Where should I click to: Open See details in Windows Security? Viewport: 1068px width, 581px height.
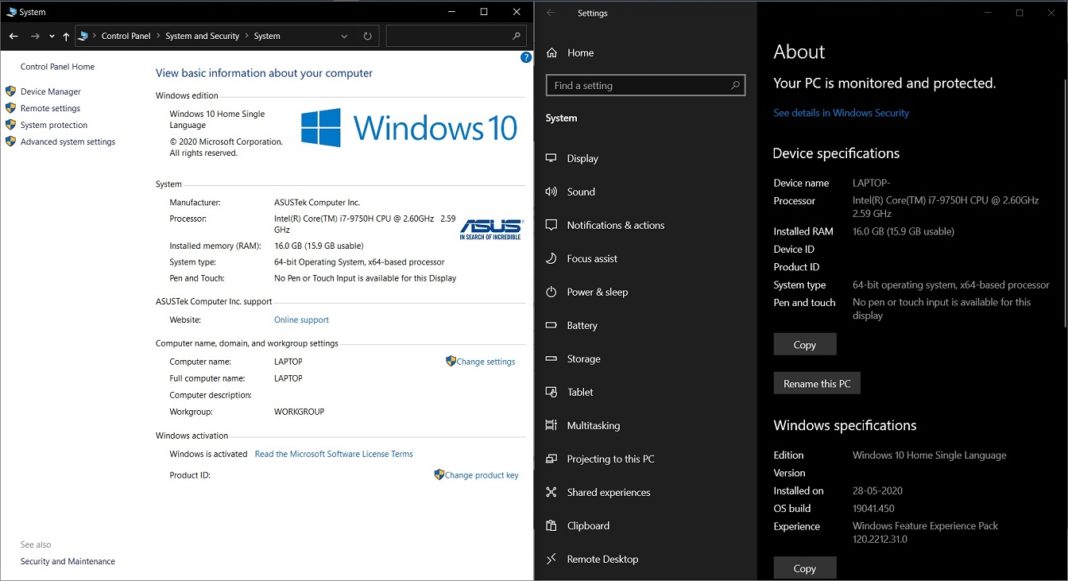pos(840,112)
